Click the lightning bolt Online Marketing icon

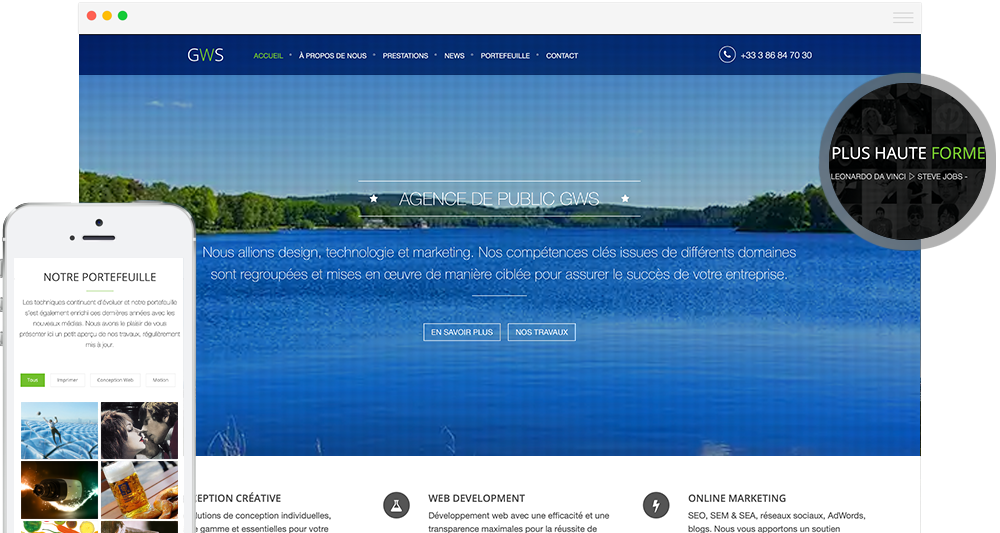[656, 504]
